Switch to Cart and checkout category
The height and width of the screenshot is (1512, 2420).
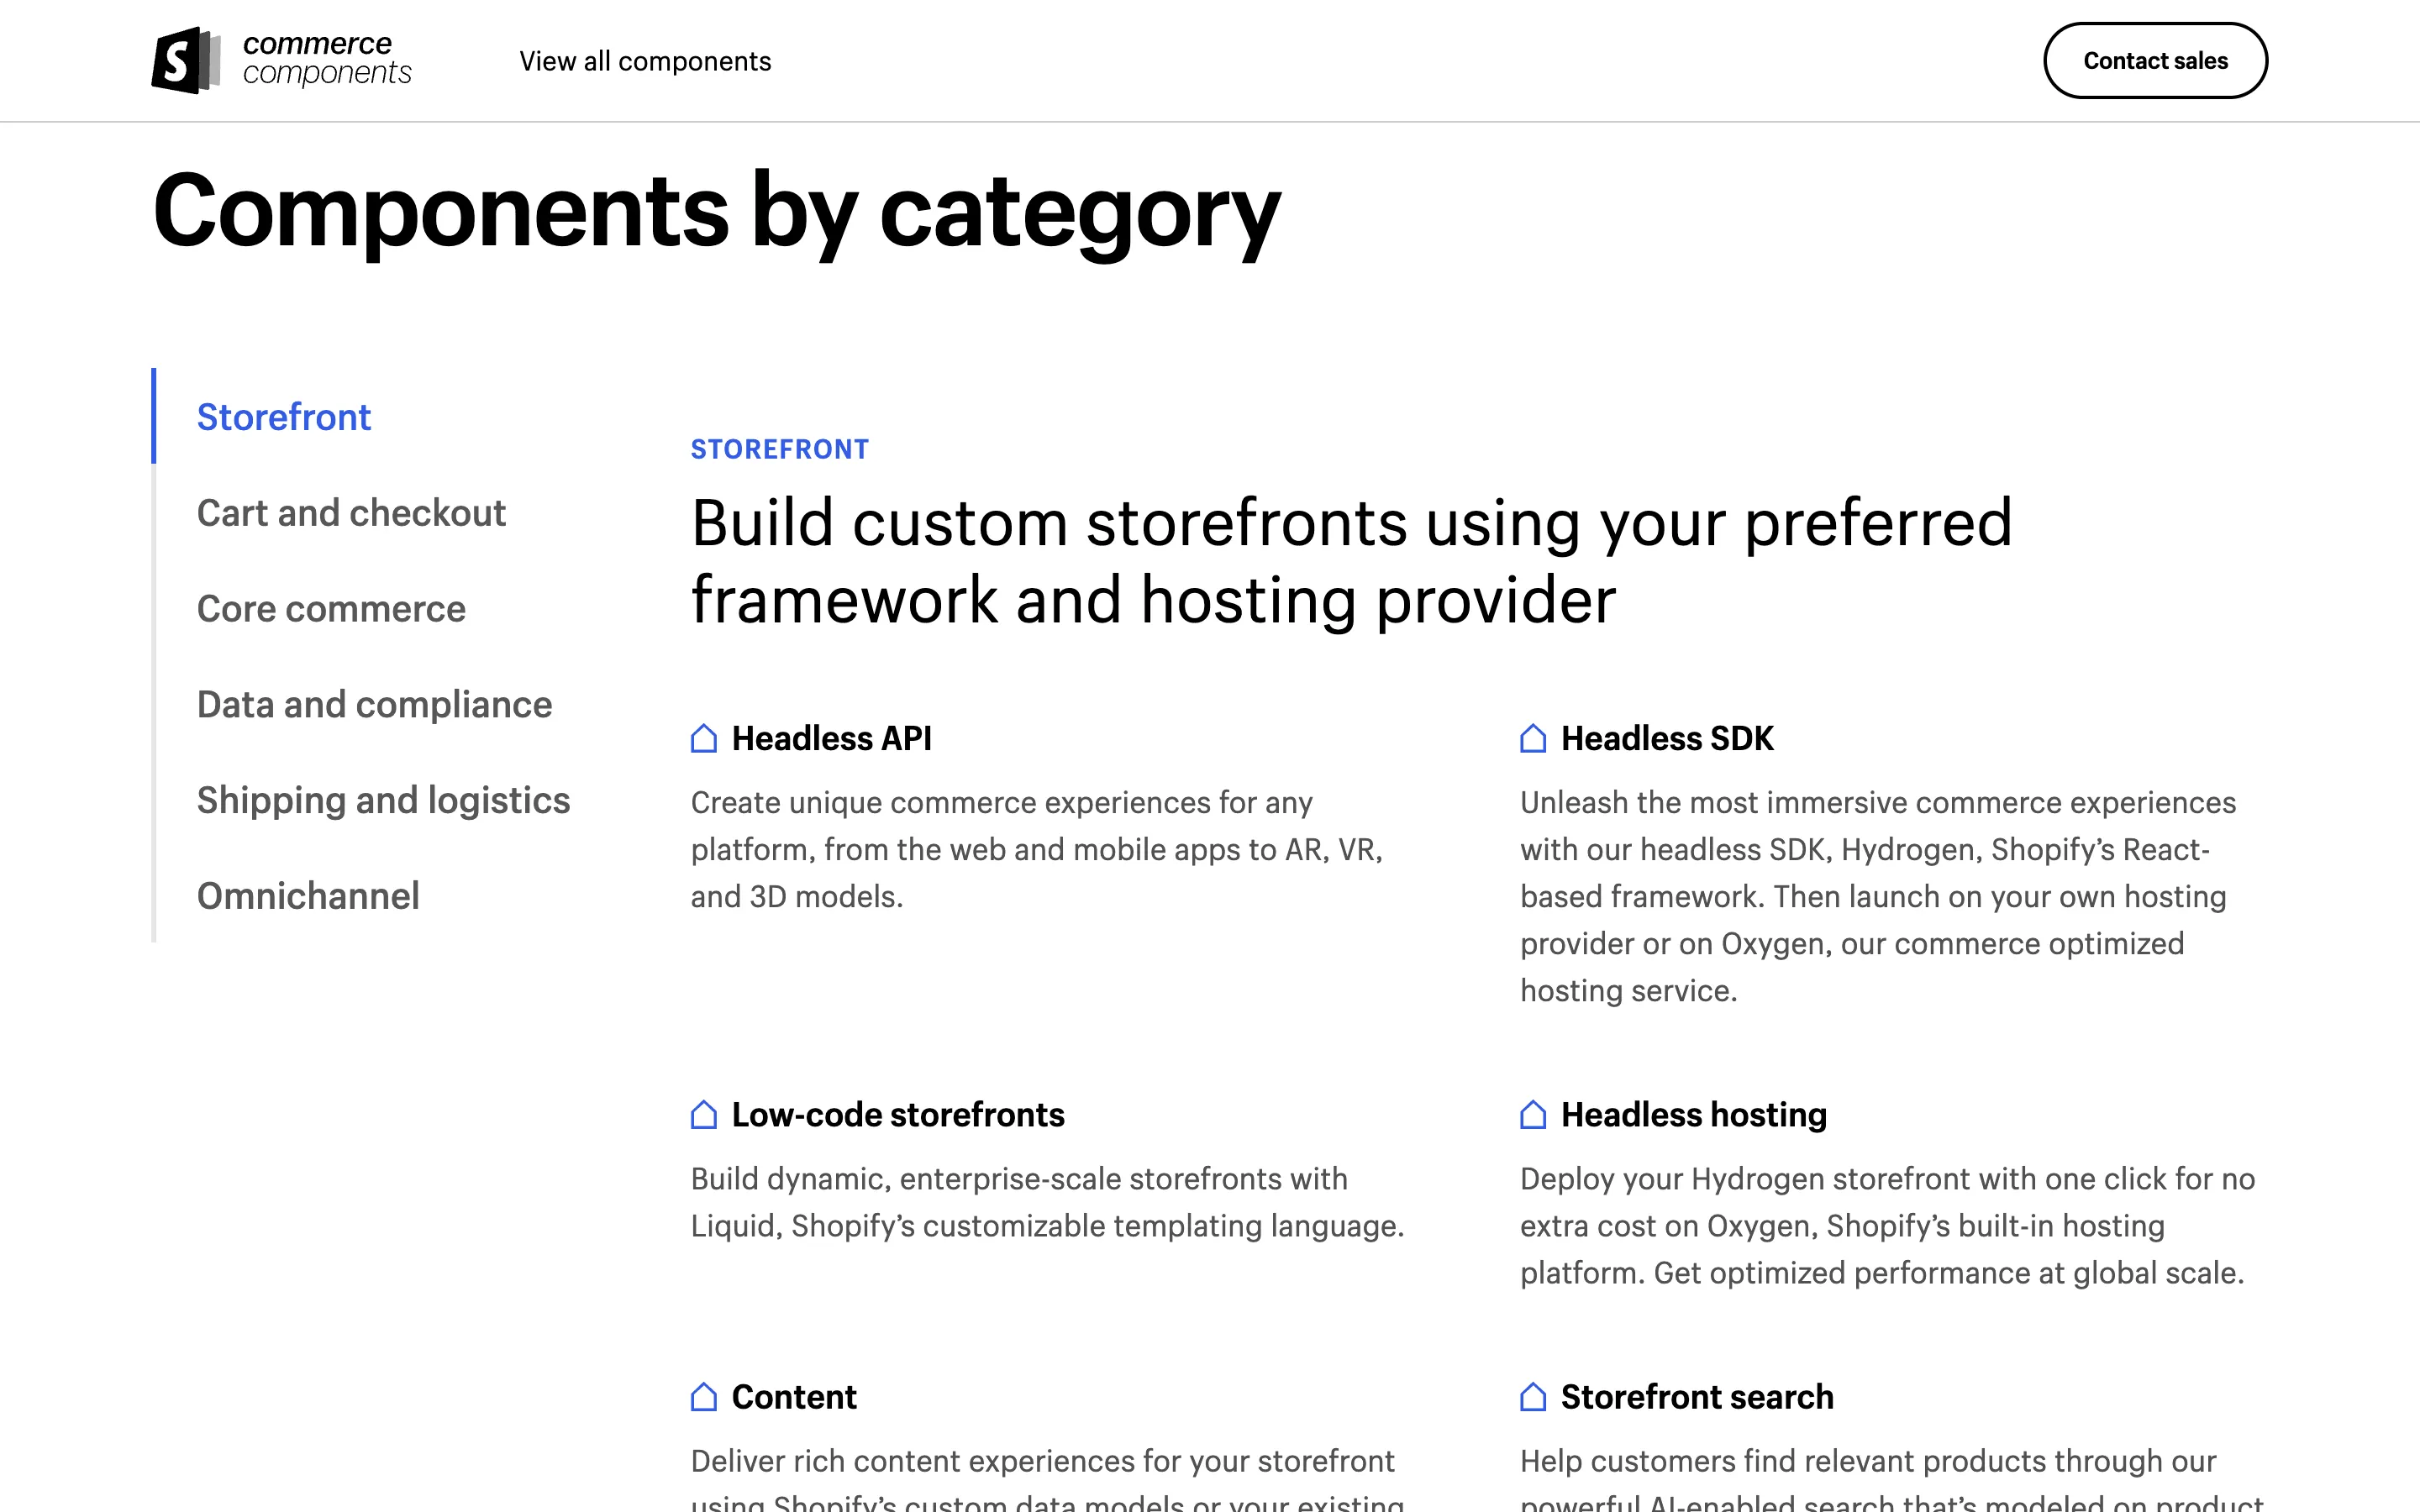pos(351,513)
